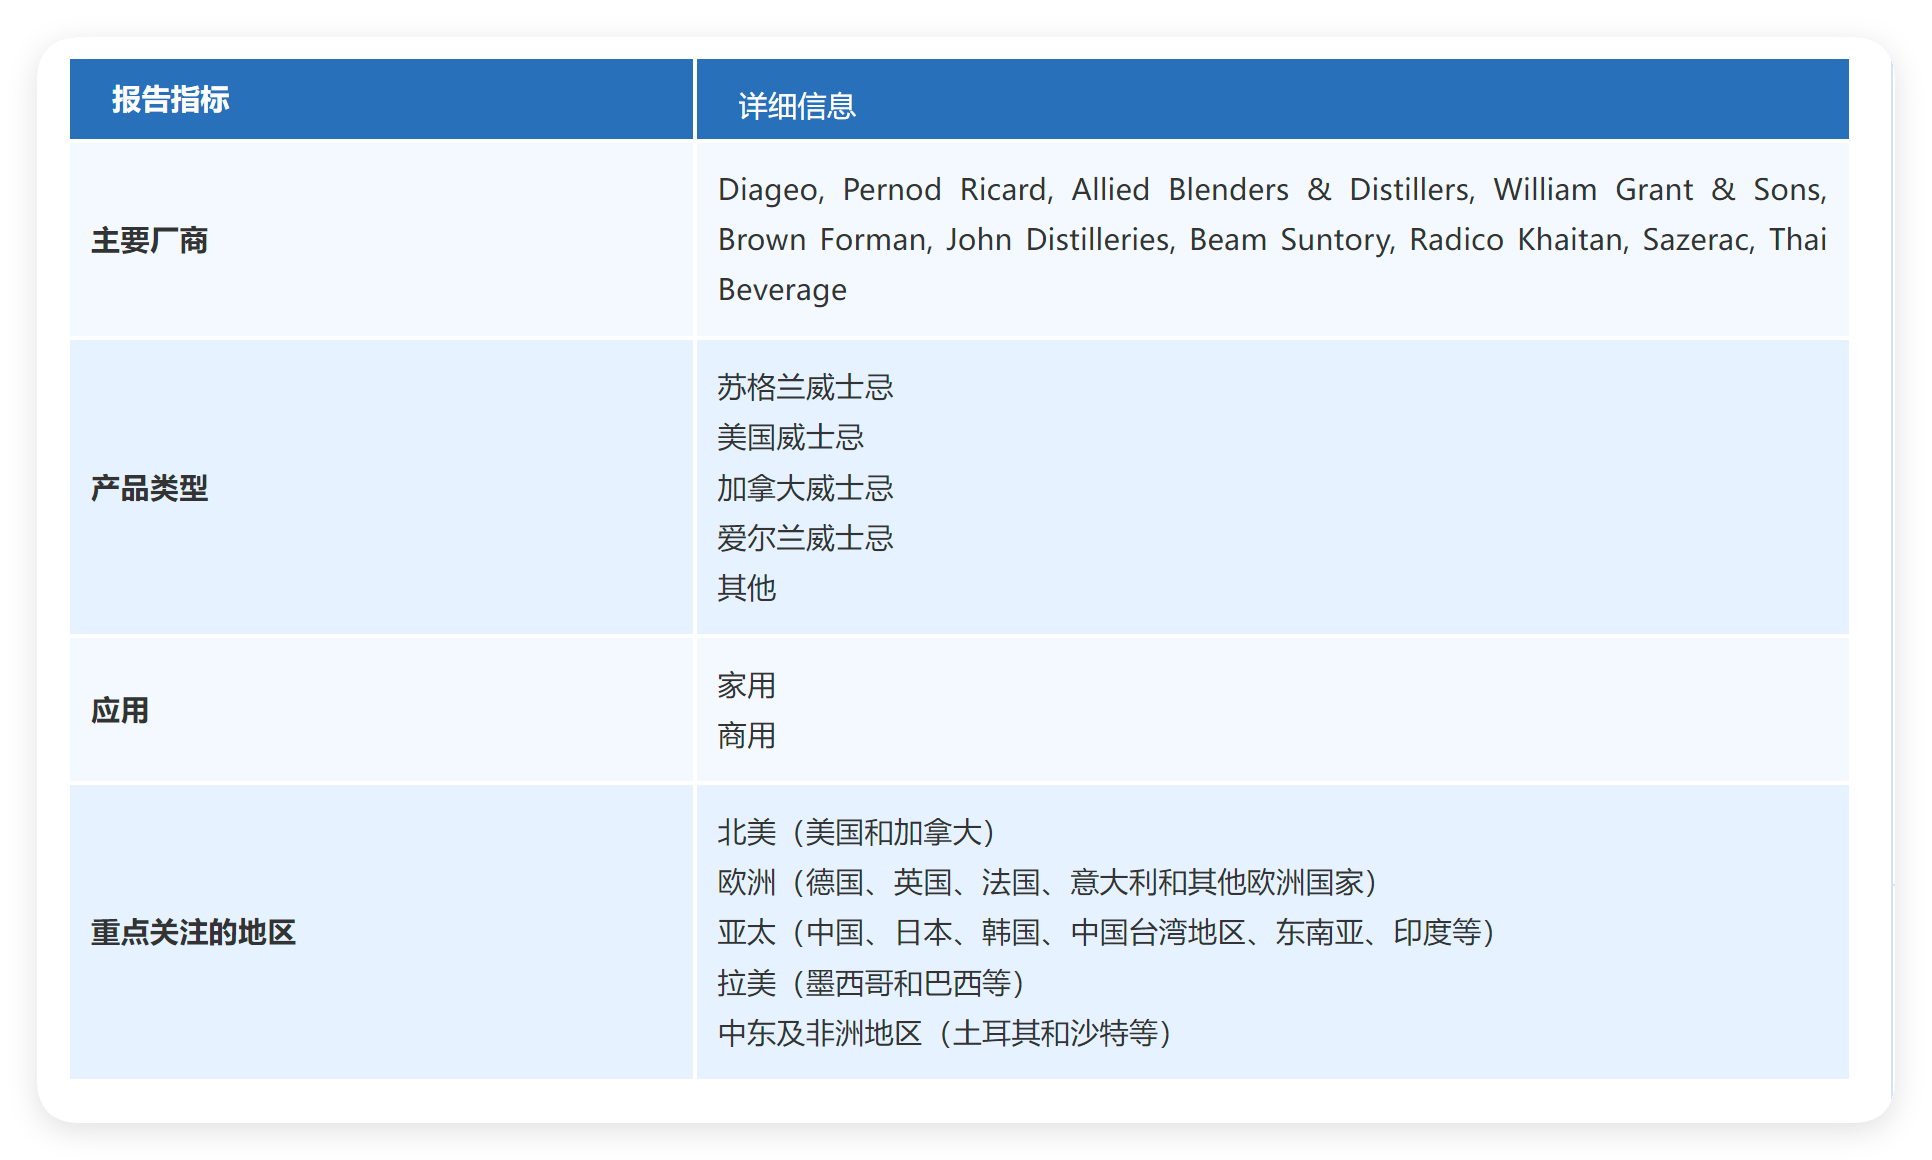Select the 产品类型 row label
The width and height of the screenshot is (1932, 1160).
click(149, 488)
